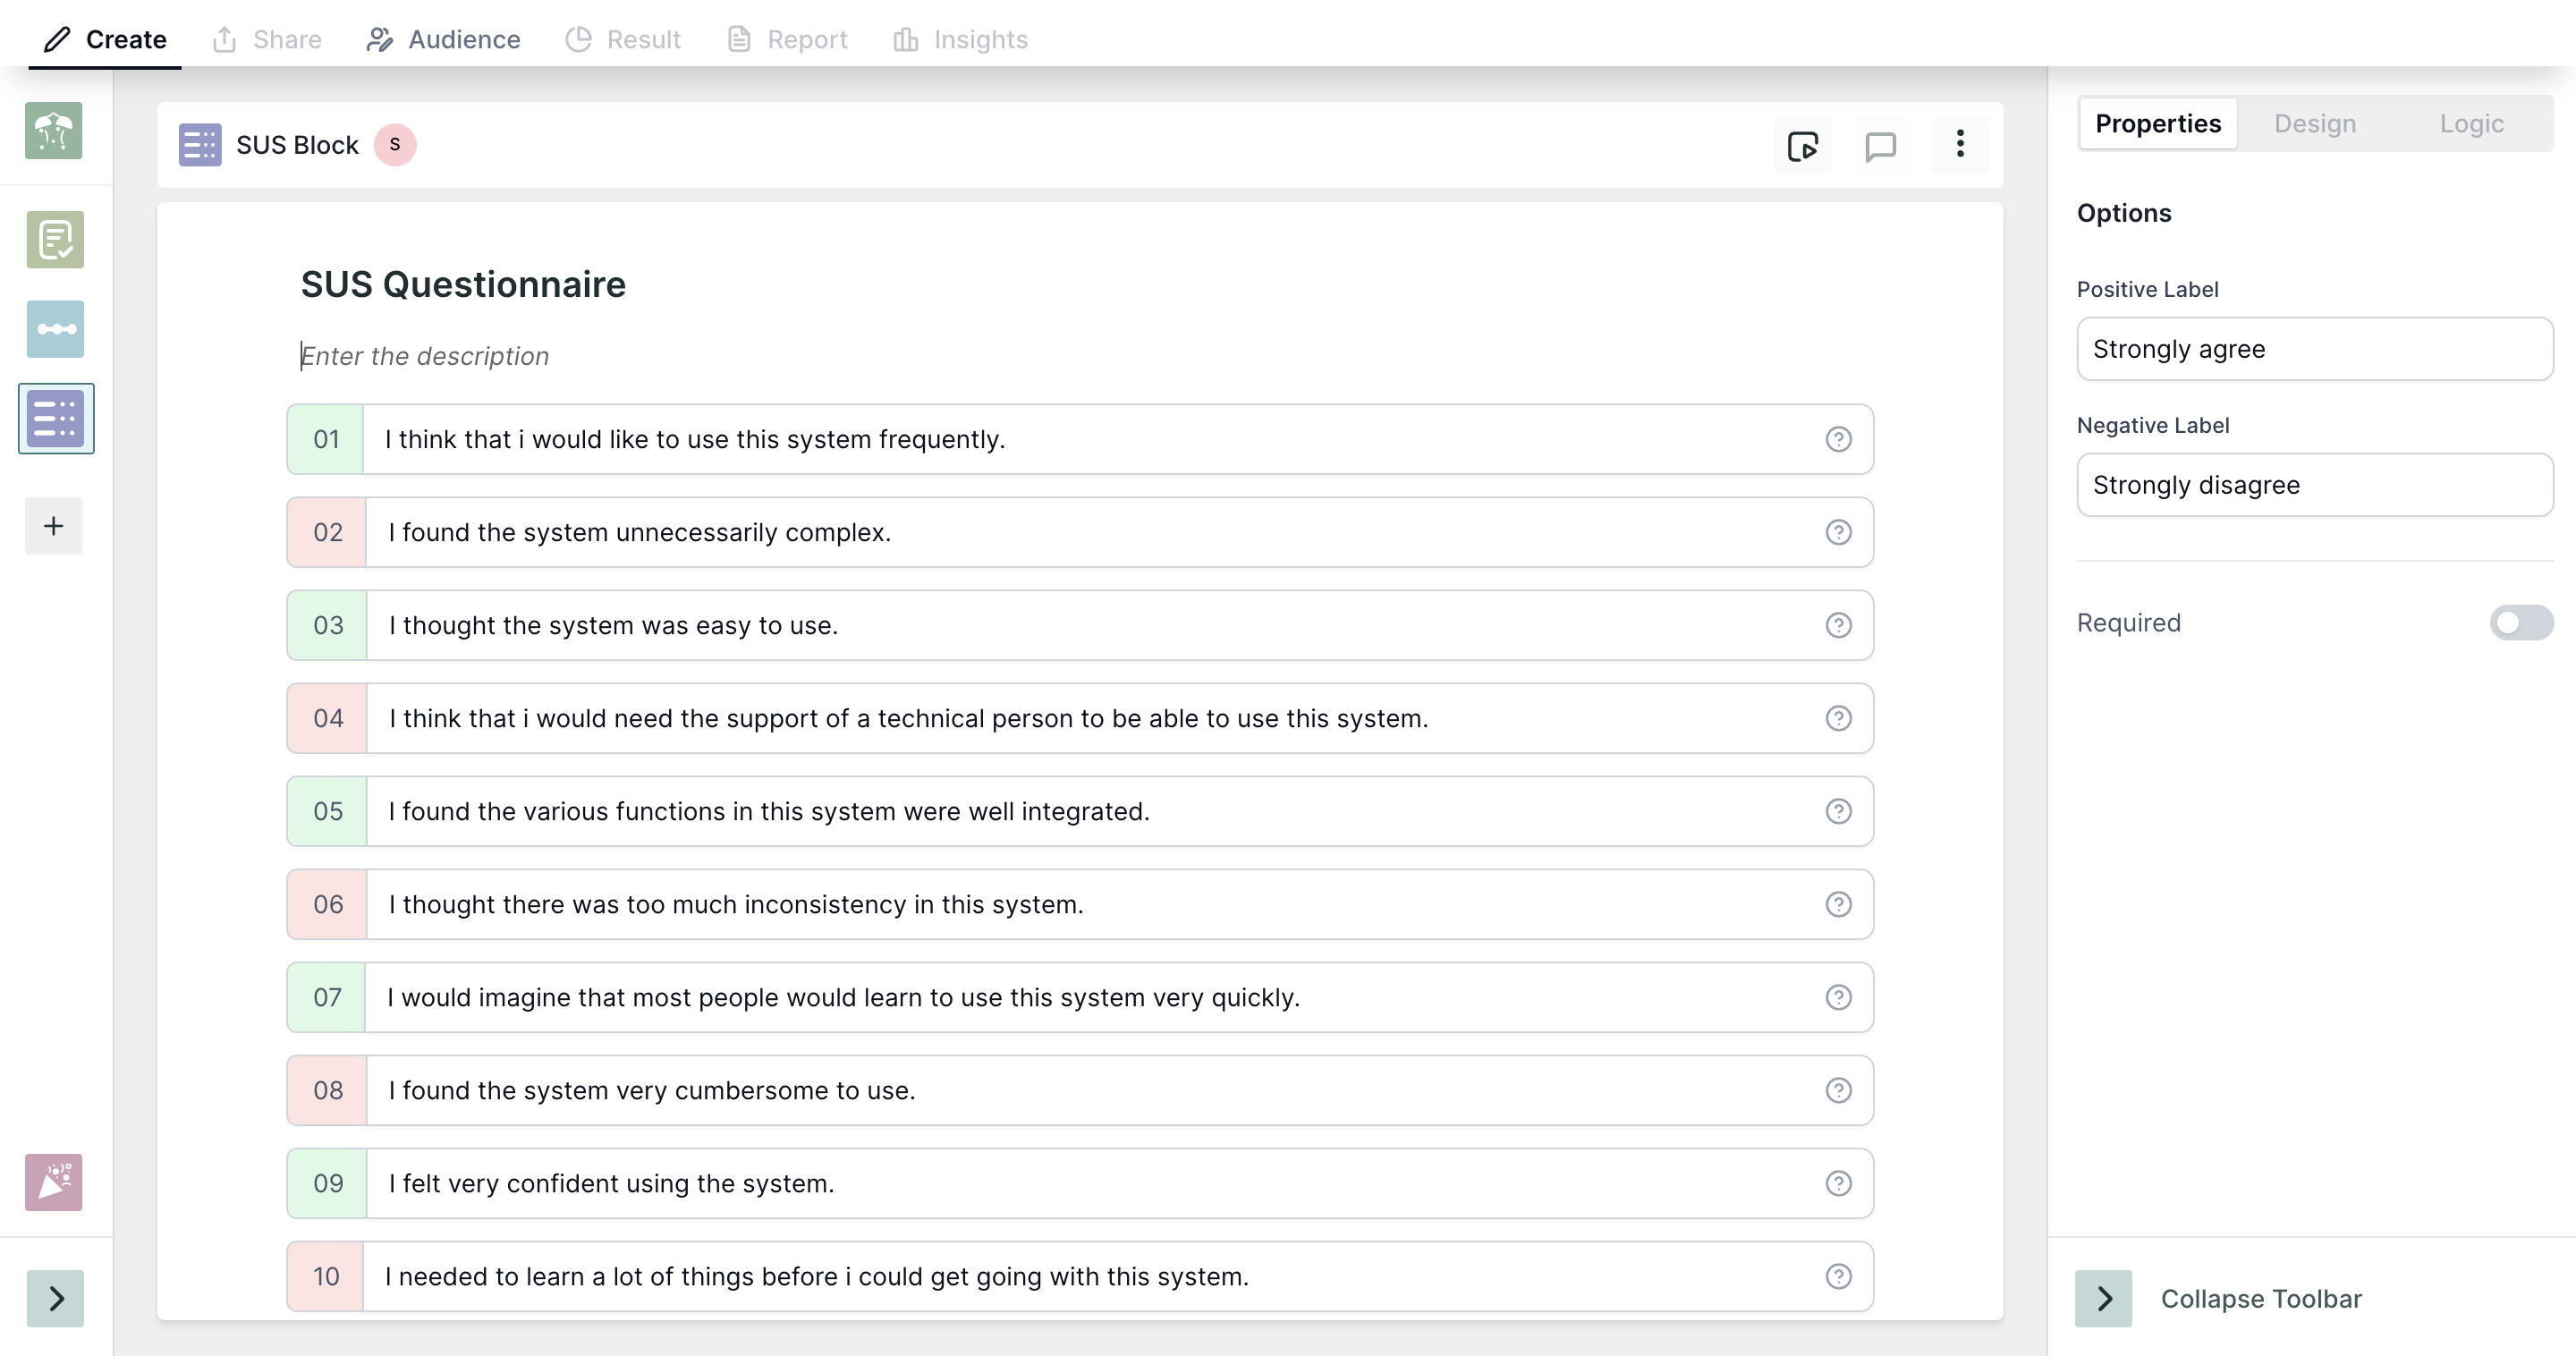
Task: Select 'I think that i would like to use this system frequently.'
Action: coord(695,439)
